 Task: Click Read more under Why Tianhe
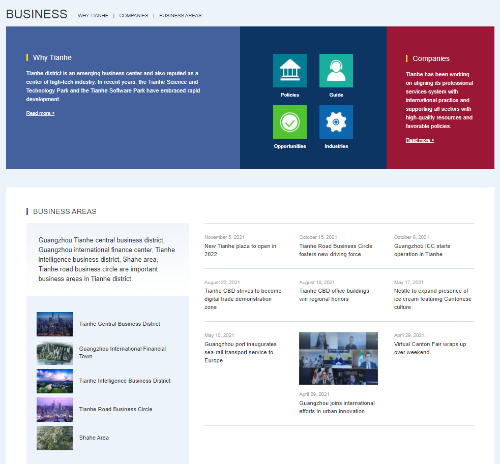click(x=40, y=113)
